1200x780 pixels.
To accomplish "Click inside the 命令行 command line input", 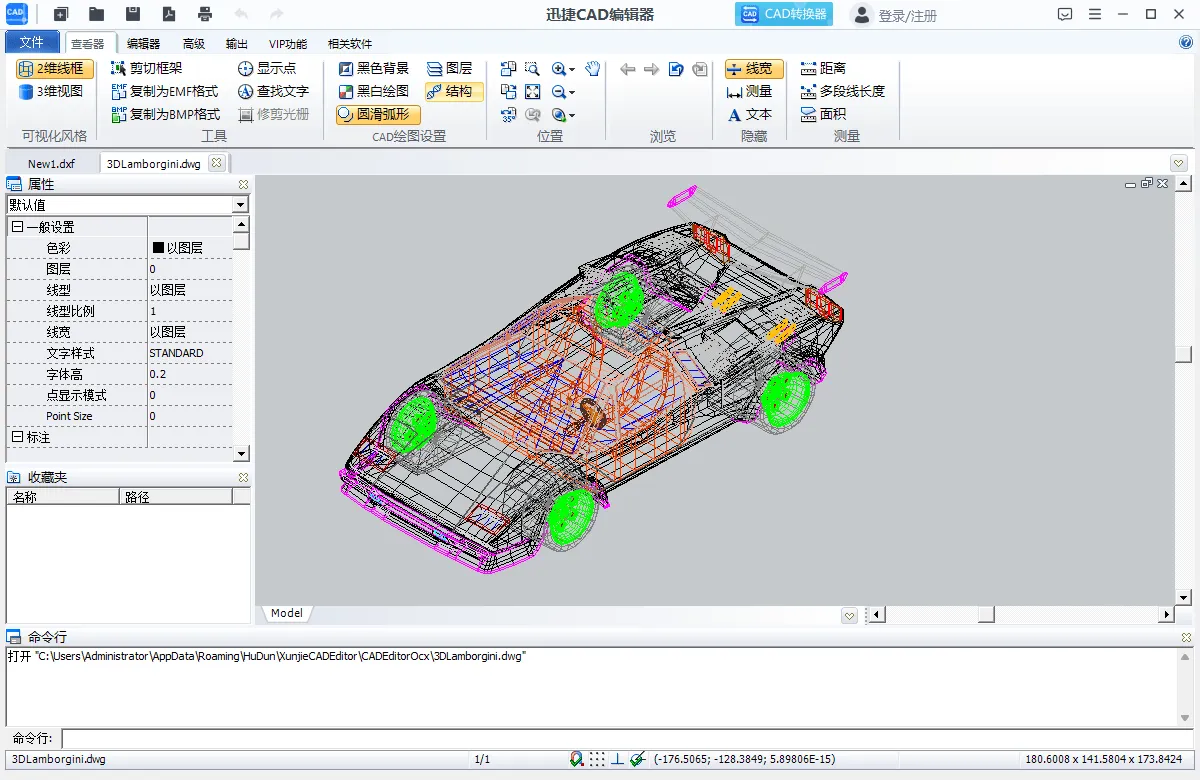I will pos(400,738).
